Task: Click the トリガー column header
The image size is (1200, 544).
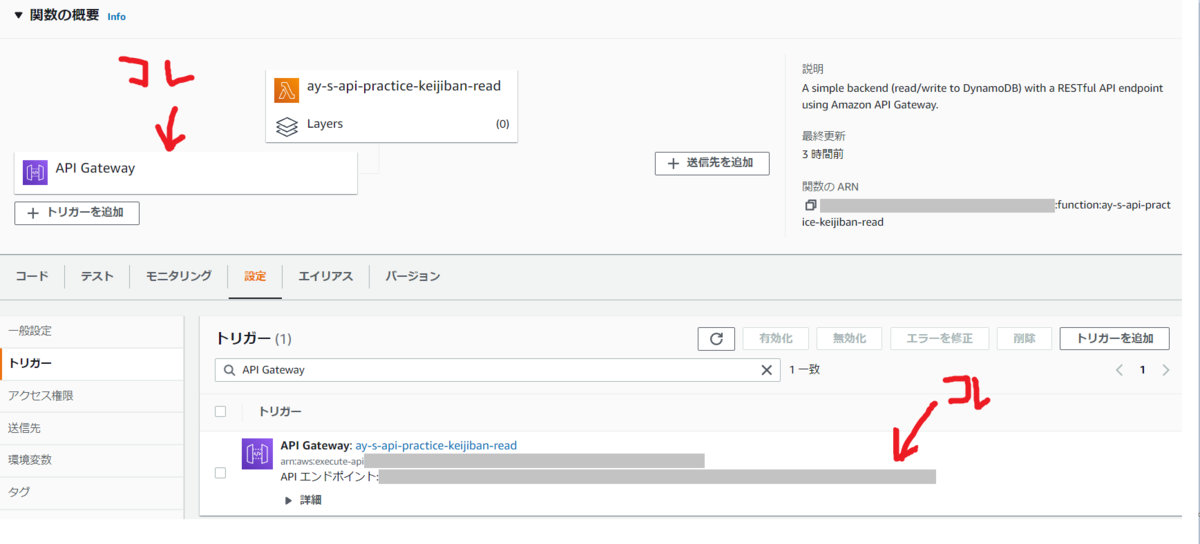Action: pyautogui.click(x=281, y=411)
